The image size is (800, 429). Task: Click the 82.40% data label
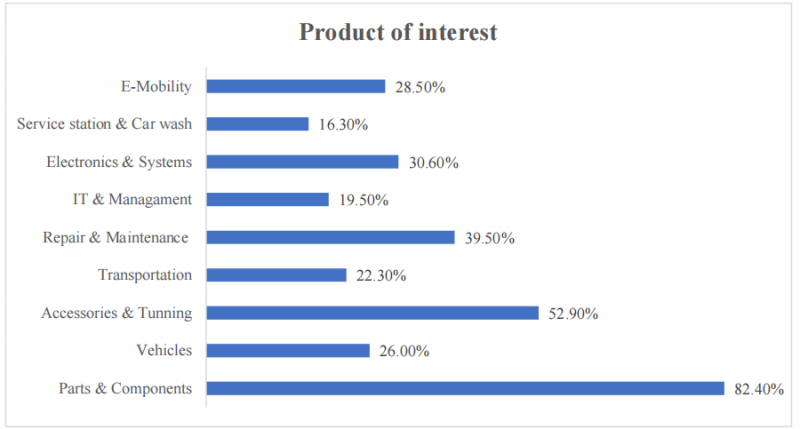coord(759,389)
